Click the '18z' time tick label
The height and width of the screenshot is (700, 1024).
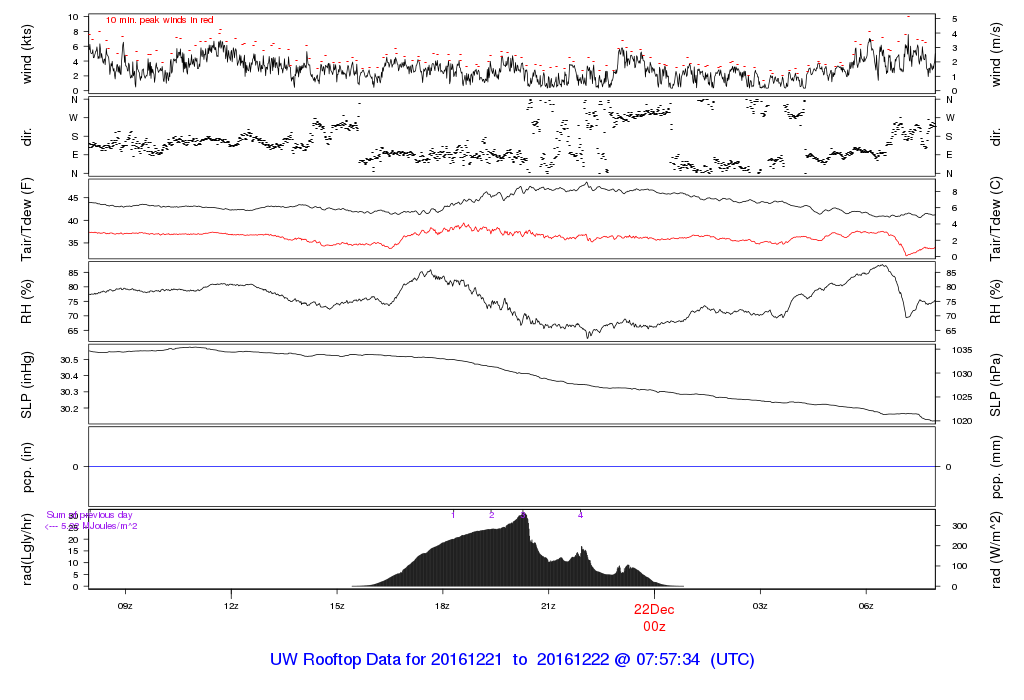[x=442, y=606]
